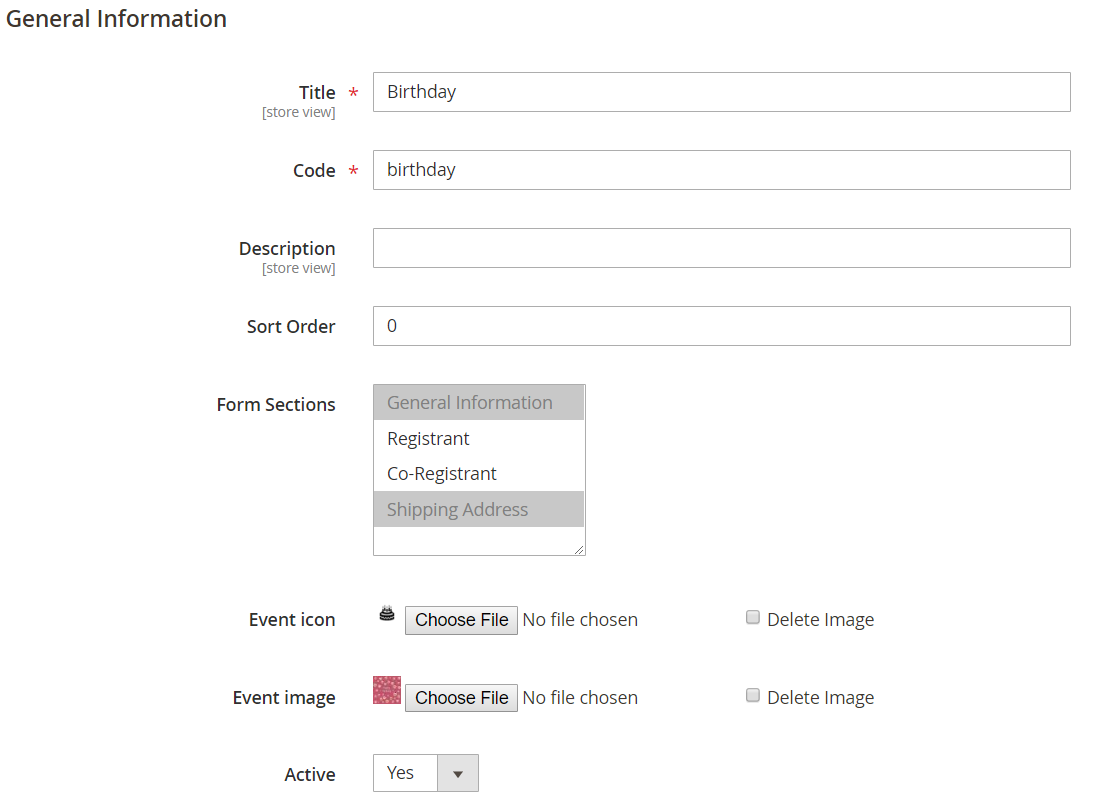Choose File for Event image
Image resolution: width=1102 pixels, height=804 pixels.
pyautogui.click(x=461, y=698)
